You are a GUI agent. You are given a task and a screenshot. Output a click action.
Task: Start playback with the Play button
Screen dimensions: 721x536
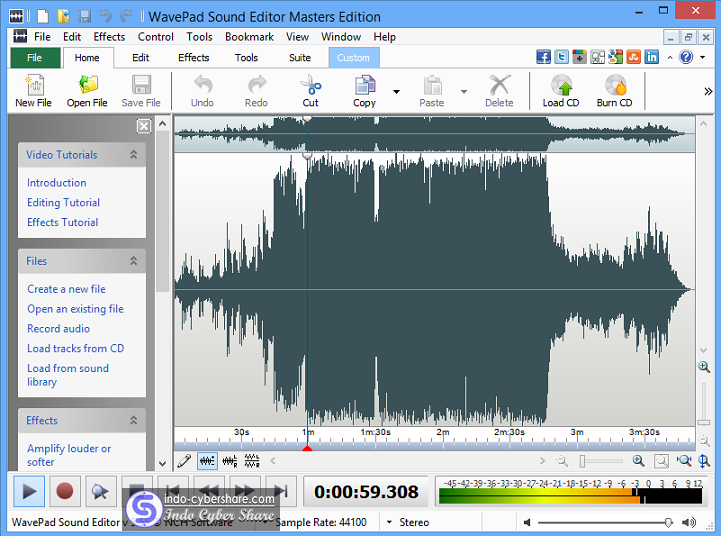coord(29,491)
